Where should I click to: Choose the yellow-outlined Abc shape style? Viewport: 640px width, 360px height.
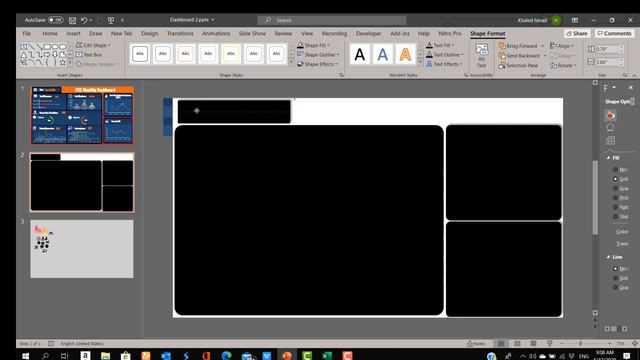pyautogui.click(x=231, y=53)
